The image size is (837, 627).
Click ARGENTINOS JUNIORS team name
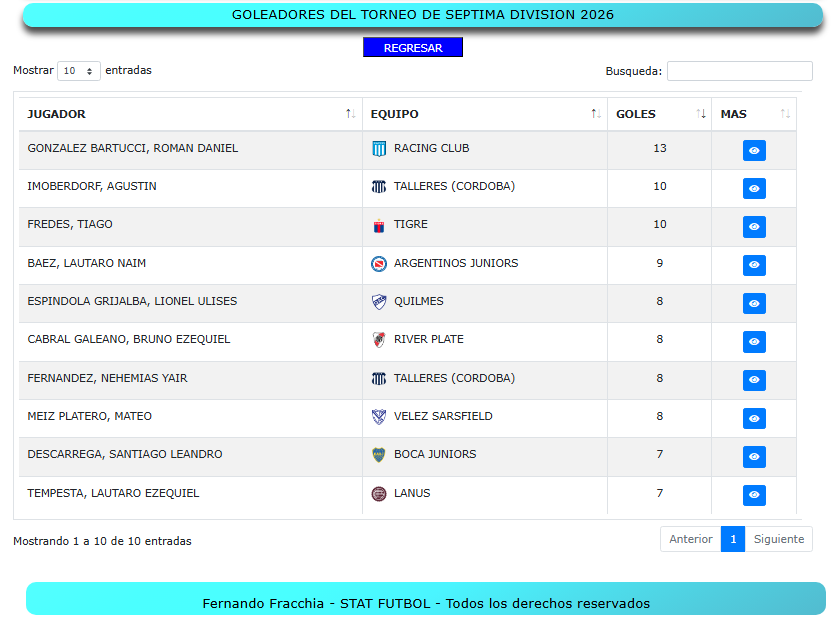click(456, 263)
